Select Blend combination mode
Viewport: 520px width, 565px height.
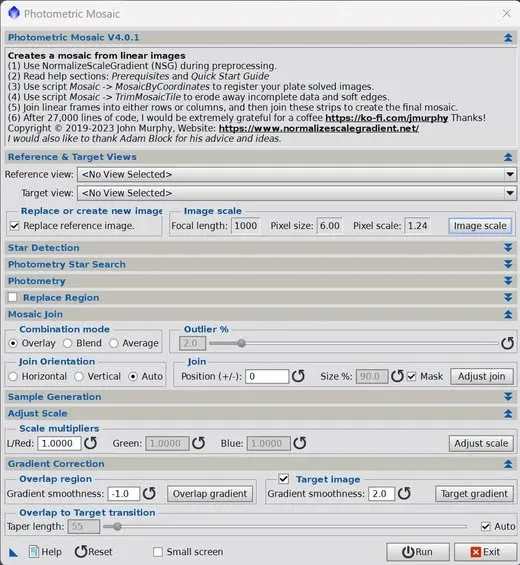click(x=67, y=343)
